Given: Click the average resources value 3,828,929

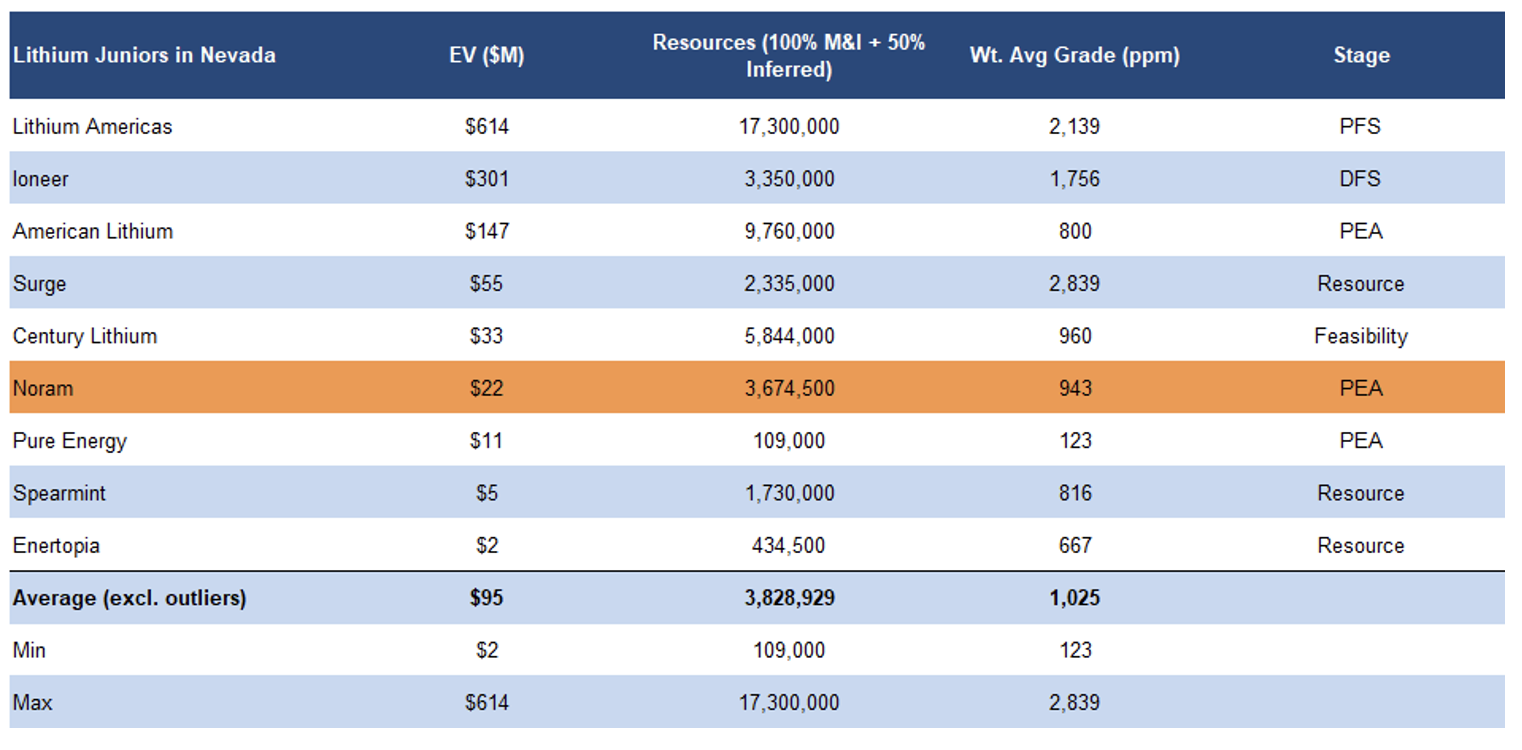Looking at the screenshot, I should pyautogui.click(x=789, y=598).
